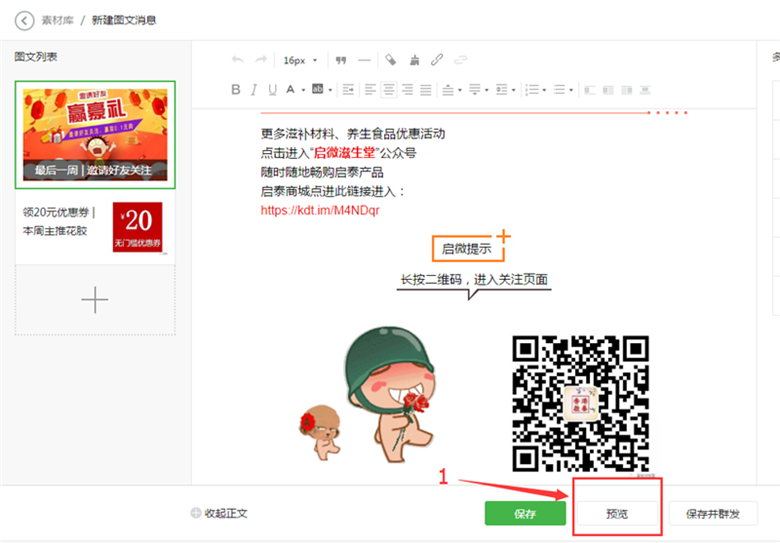Open the https://kdt.im/M4NDqr link
Image resolution: width=780 pixels, height=543 pixels.
pos(320,210)
